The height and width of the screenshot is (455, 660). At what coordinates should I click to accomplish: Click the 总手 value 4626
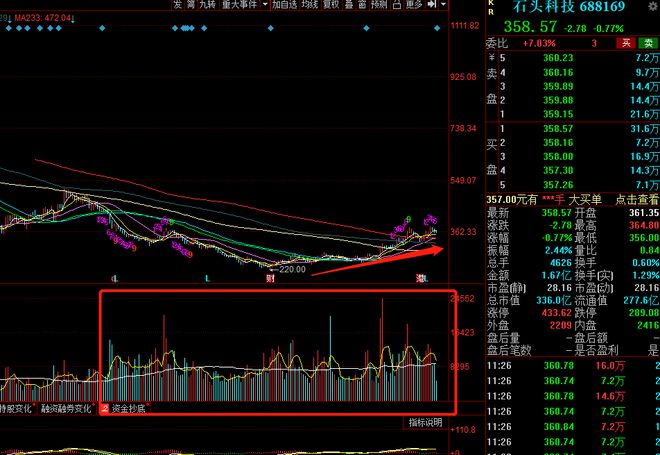pyautogui.click(x=561, y=263)
